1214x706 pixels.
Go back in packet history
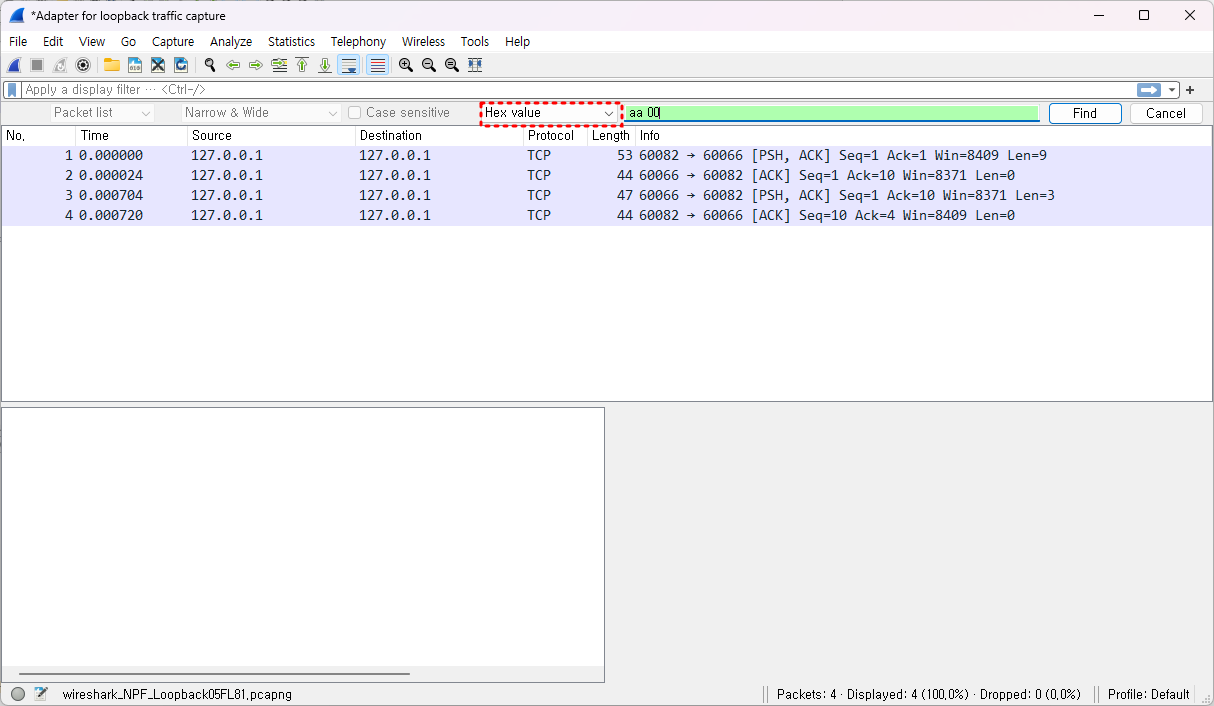233,65
